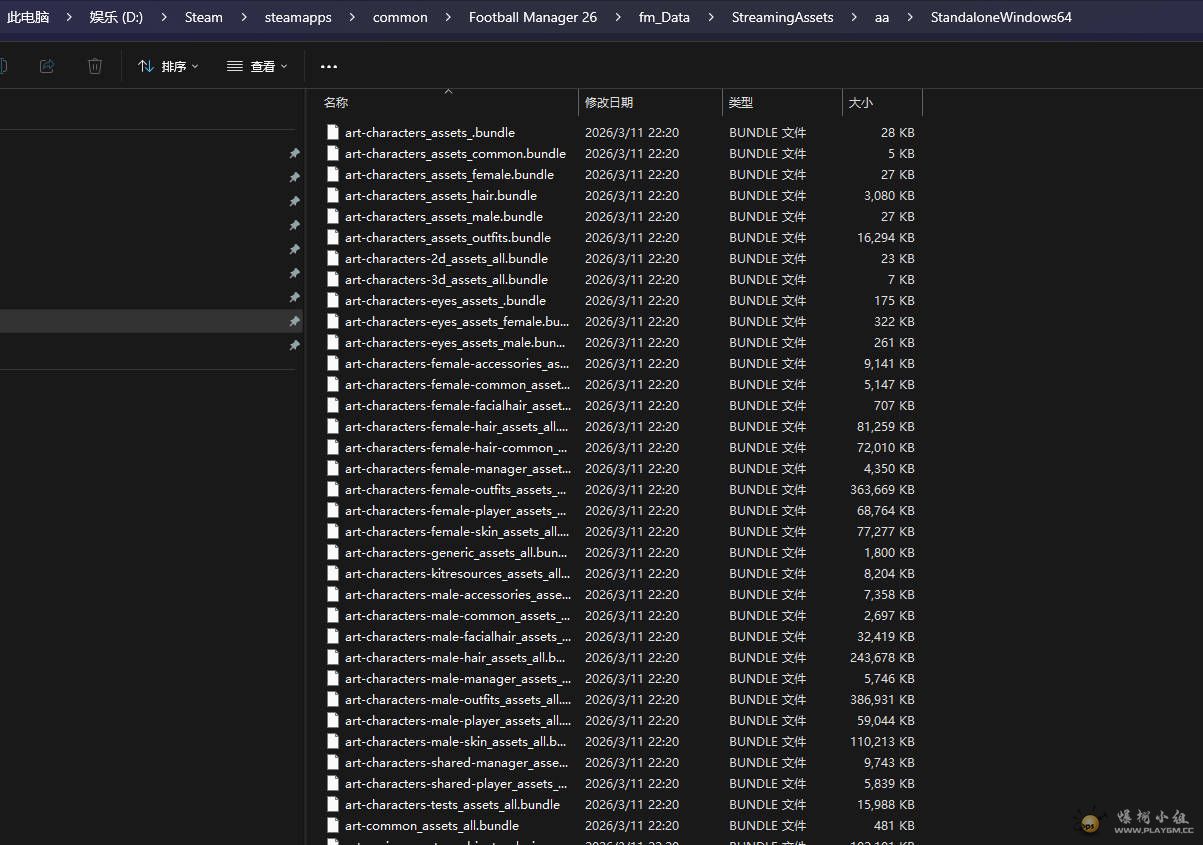Expand the breadcrumb chevron after Steam
The image size is (1203, 845).
[x=243, y=17]
